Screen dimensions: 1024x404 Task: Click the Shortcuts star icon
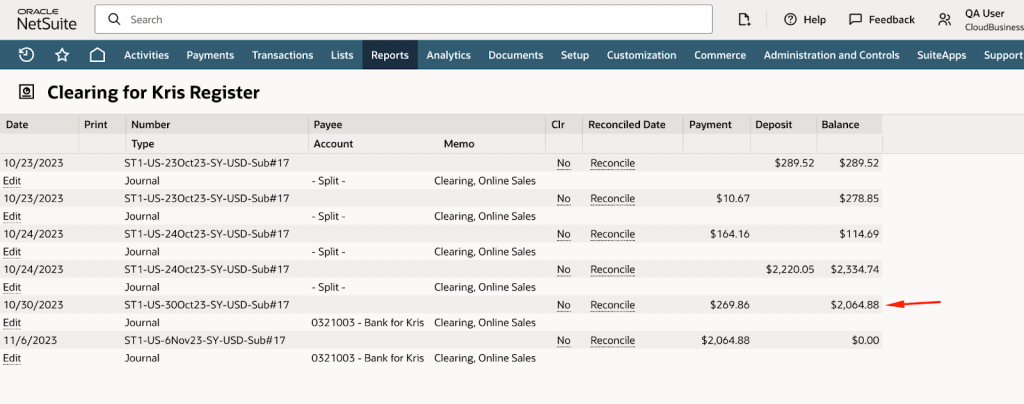point(62,55)
